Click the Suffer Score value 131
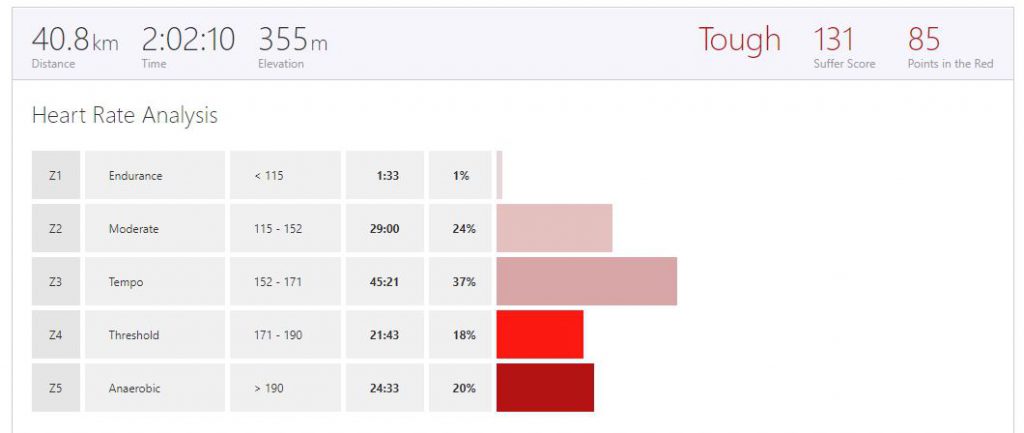This screenshot has width=1024, height=433. point(834,40)
